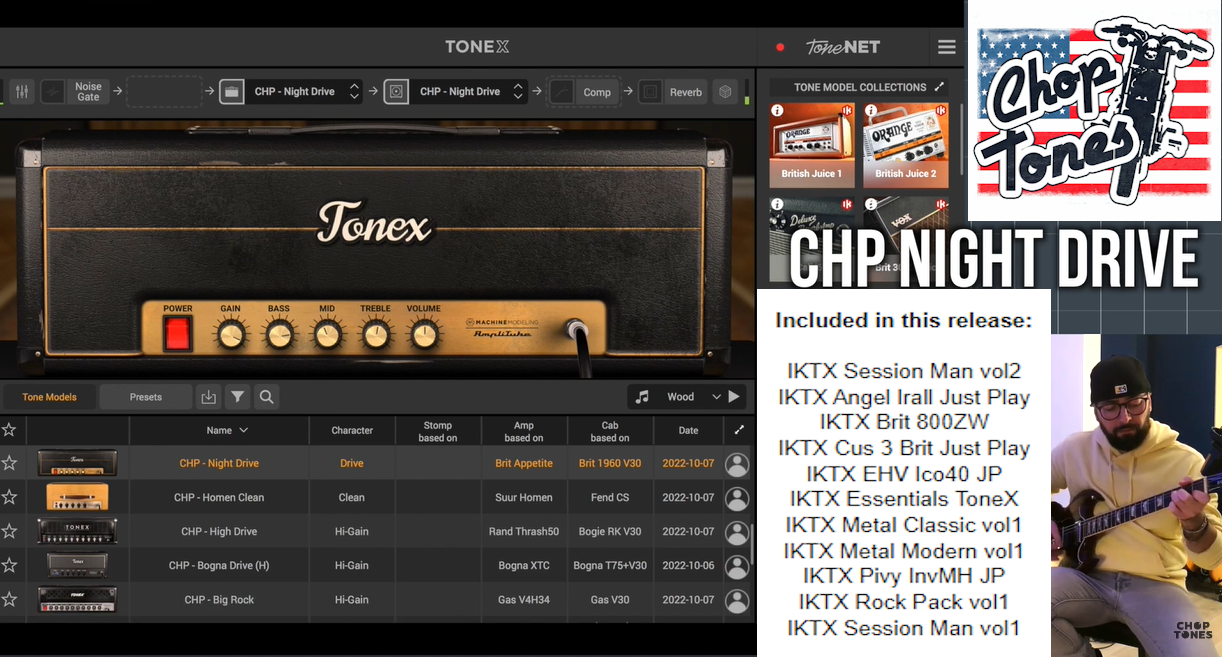The image size is (1222, 657).
Task: Click the Rand Thrash50 amp cell
Action: [x=524, y=532]
